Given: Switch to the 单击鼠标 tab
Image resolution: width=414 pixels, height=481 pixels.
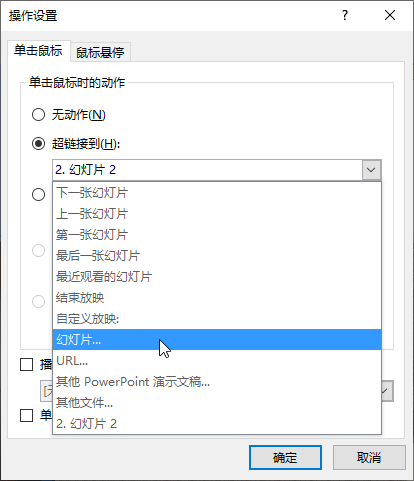Looking at the screenshot, I should [x=38, y=51].
